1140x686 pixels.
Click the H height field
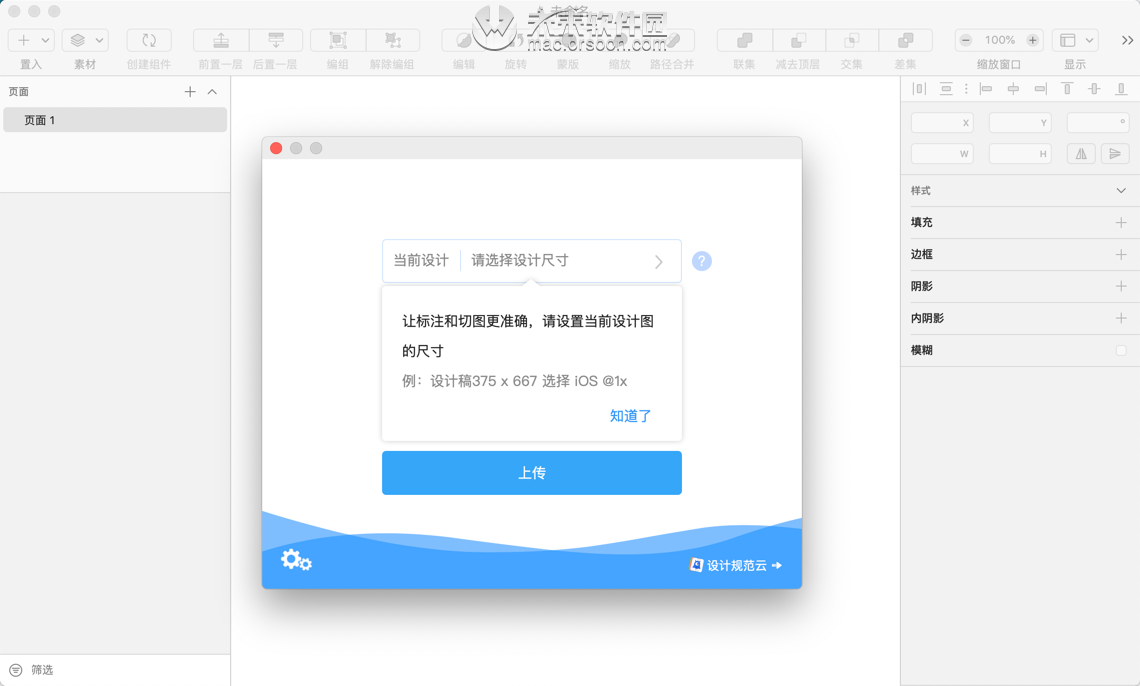(1020, 153)
